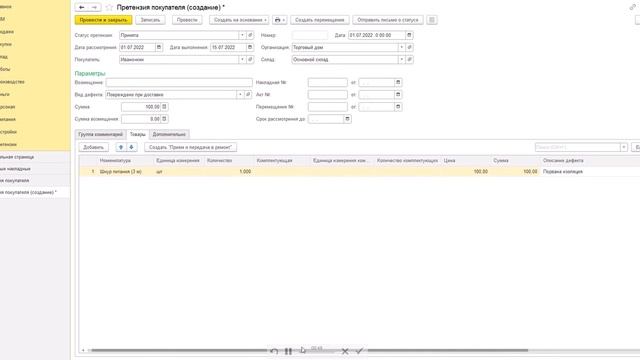
Task: Open calendar for Акт № date
Action: [x=398, y=95]
